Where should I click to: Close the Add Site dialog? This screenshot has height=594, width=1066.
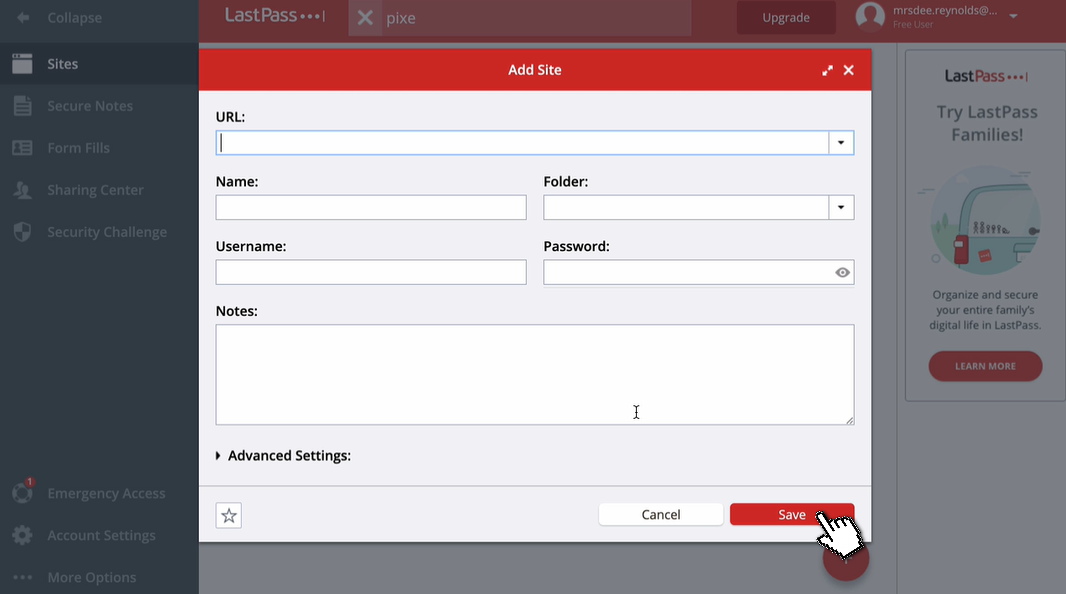[x=848, y=71]
